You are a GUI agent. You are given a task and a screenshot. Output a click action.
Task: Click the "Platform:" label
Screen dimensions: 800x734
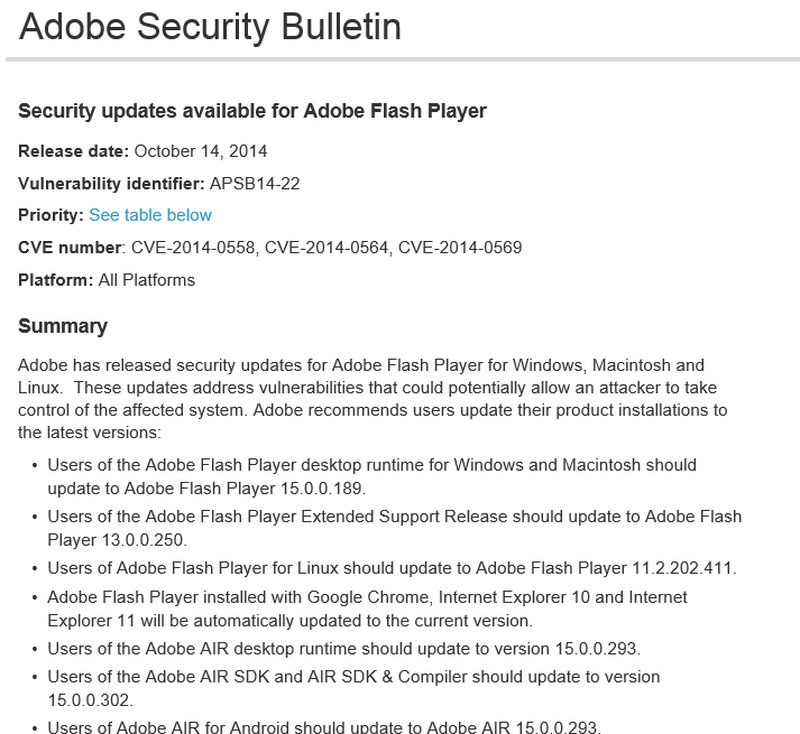coord(56,280)
